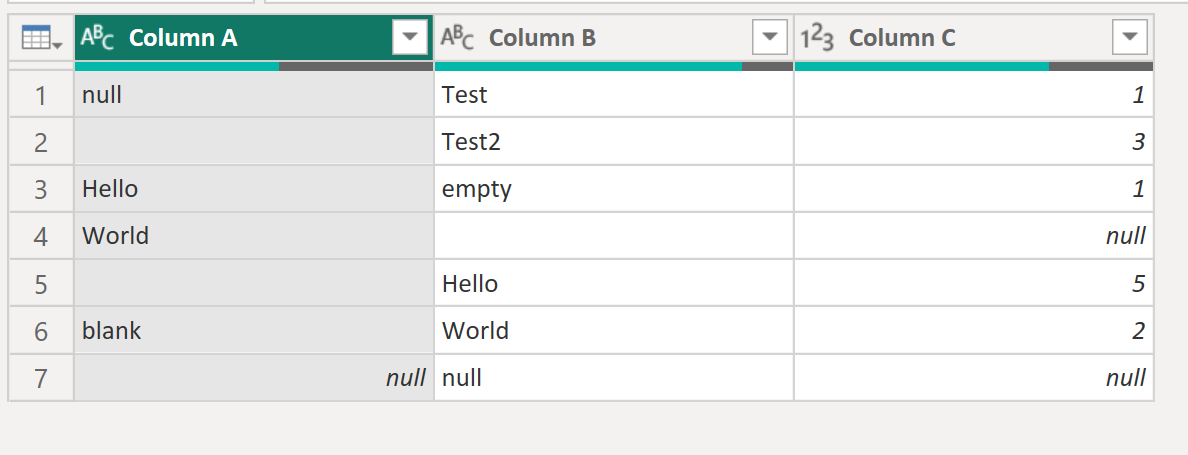
Task: Select the Column B header name
Action: (542, 38)
